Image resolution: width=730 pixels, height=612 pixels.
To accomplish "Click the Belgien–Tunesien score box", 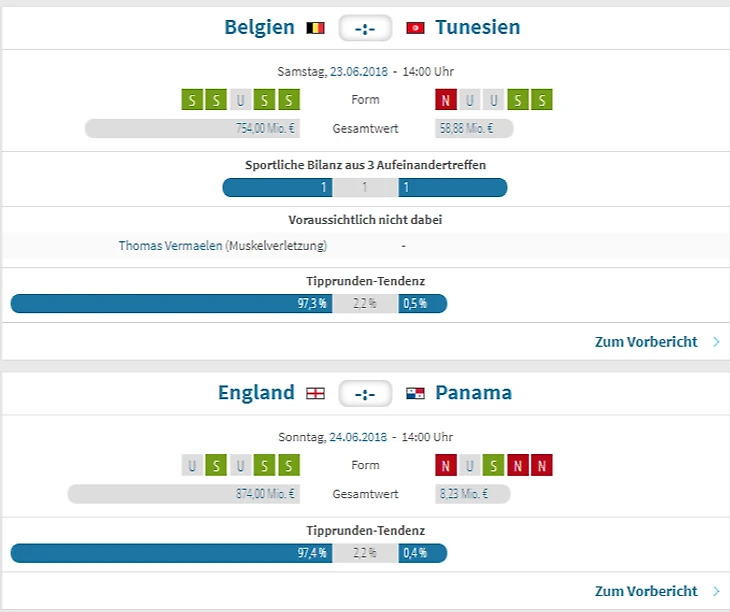I will [x=365, y=28].
